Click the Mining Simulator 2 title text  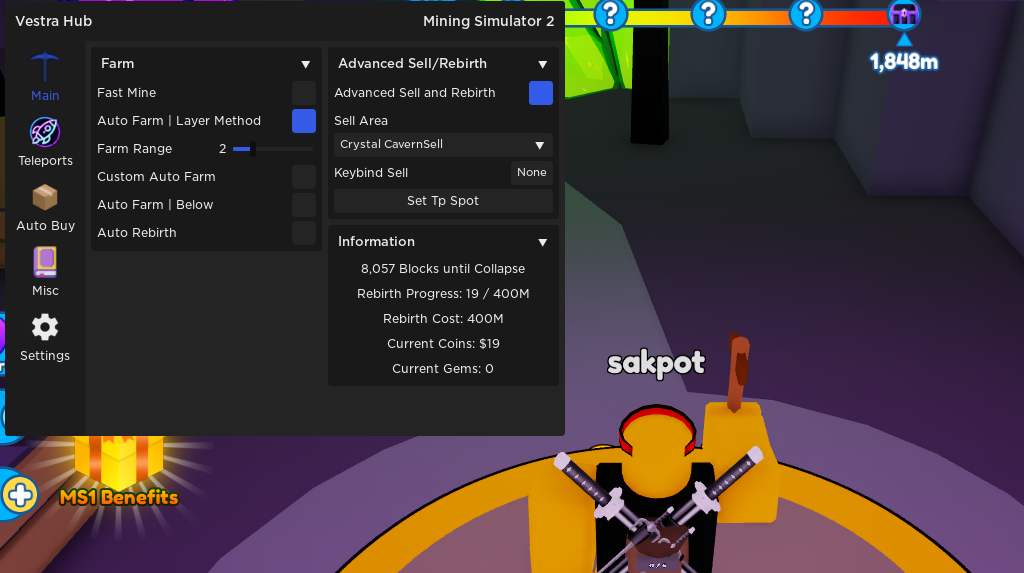[x=488, y=22]
